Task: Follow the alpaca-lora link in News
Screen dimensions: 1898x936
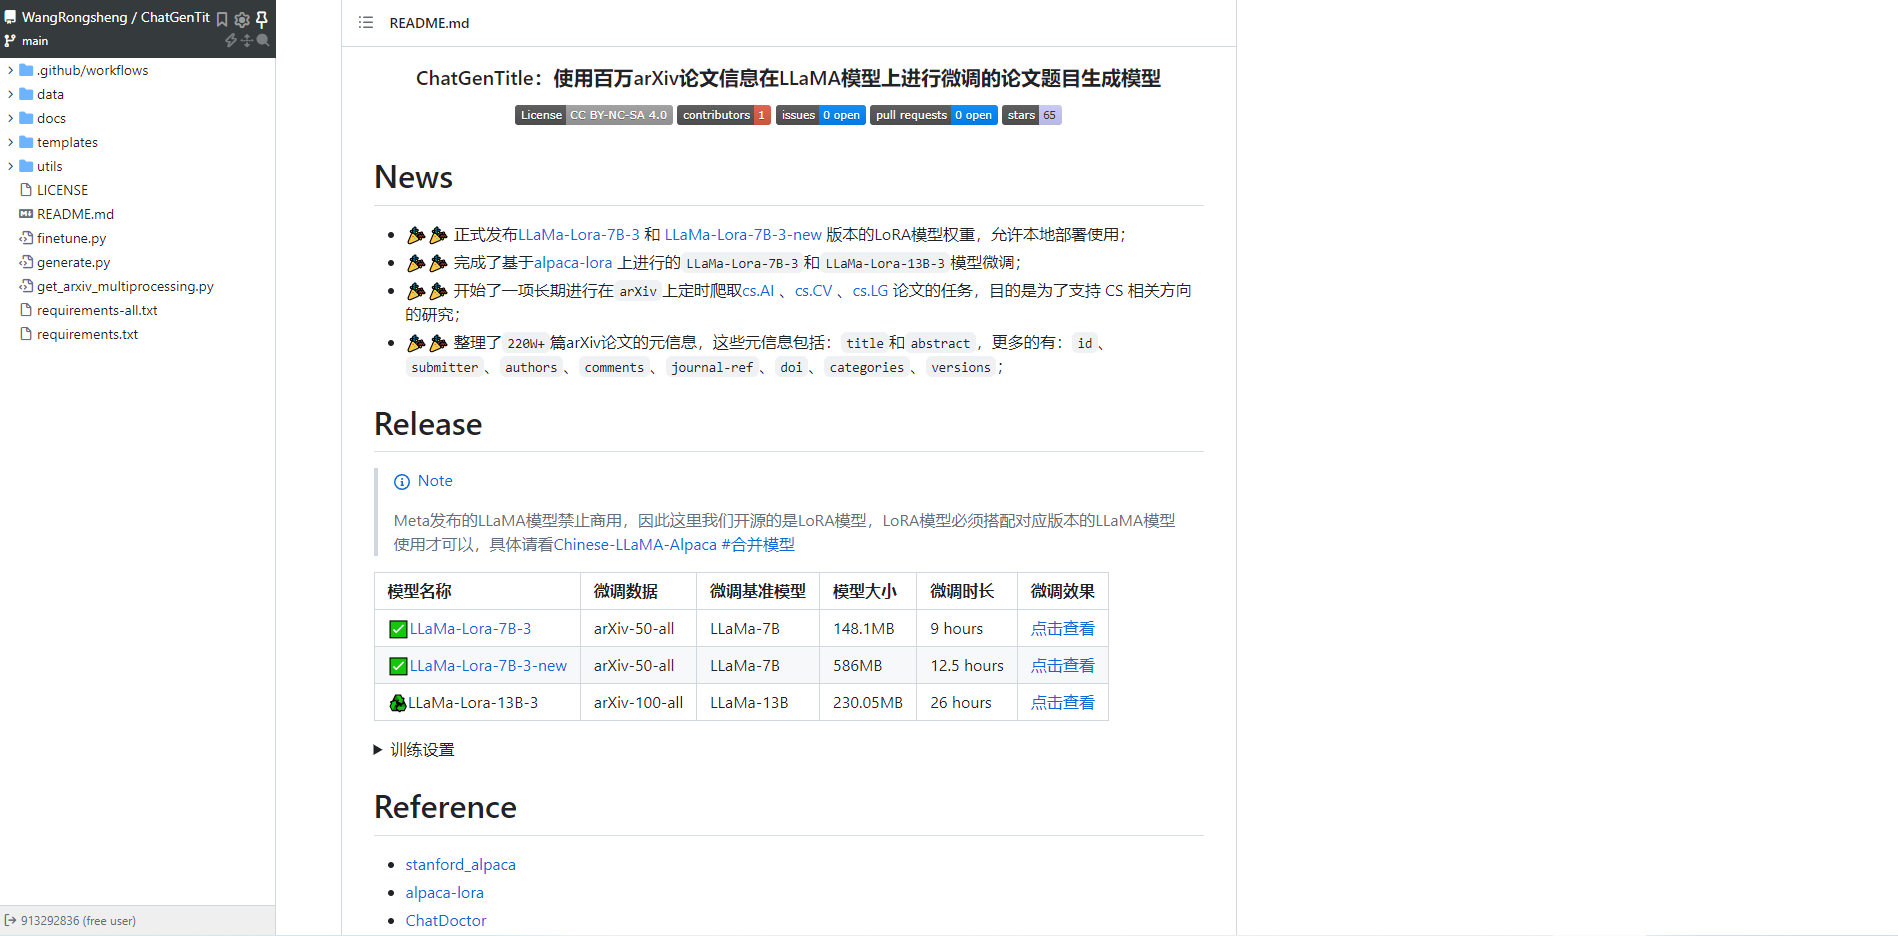Action: (573, 263)
